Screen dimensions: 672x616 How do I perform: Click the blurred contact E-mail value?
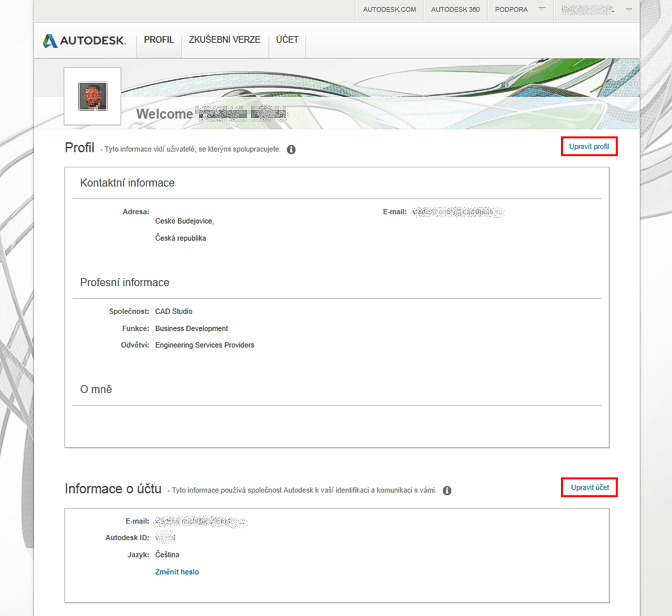pos(458,212)
